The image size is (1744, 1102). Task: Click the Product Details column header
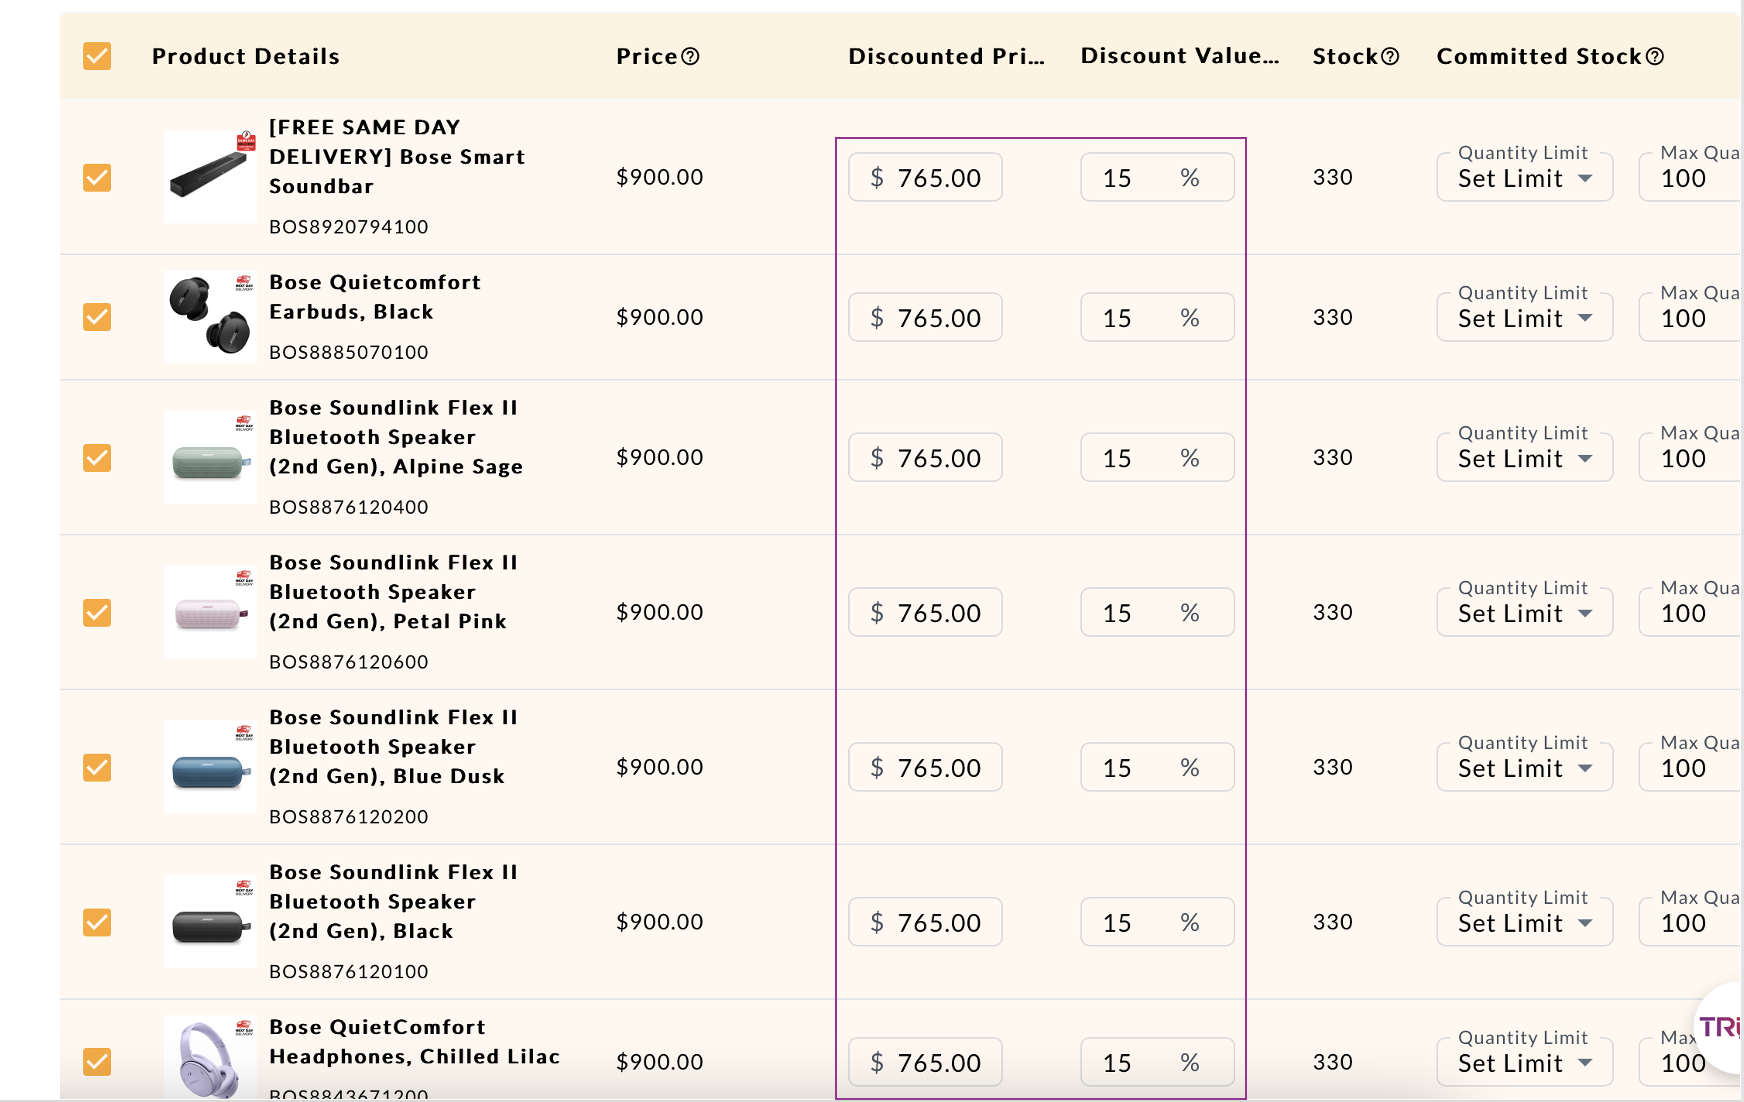(246, 57)
